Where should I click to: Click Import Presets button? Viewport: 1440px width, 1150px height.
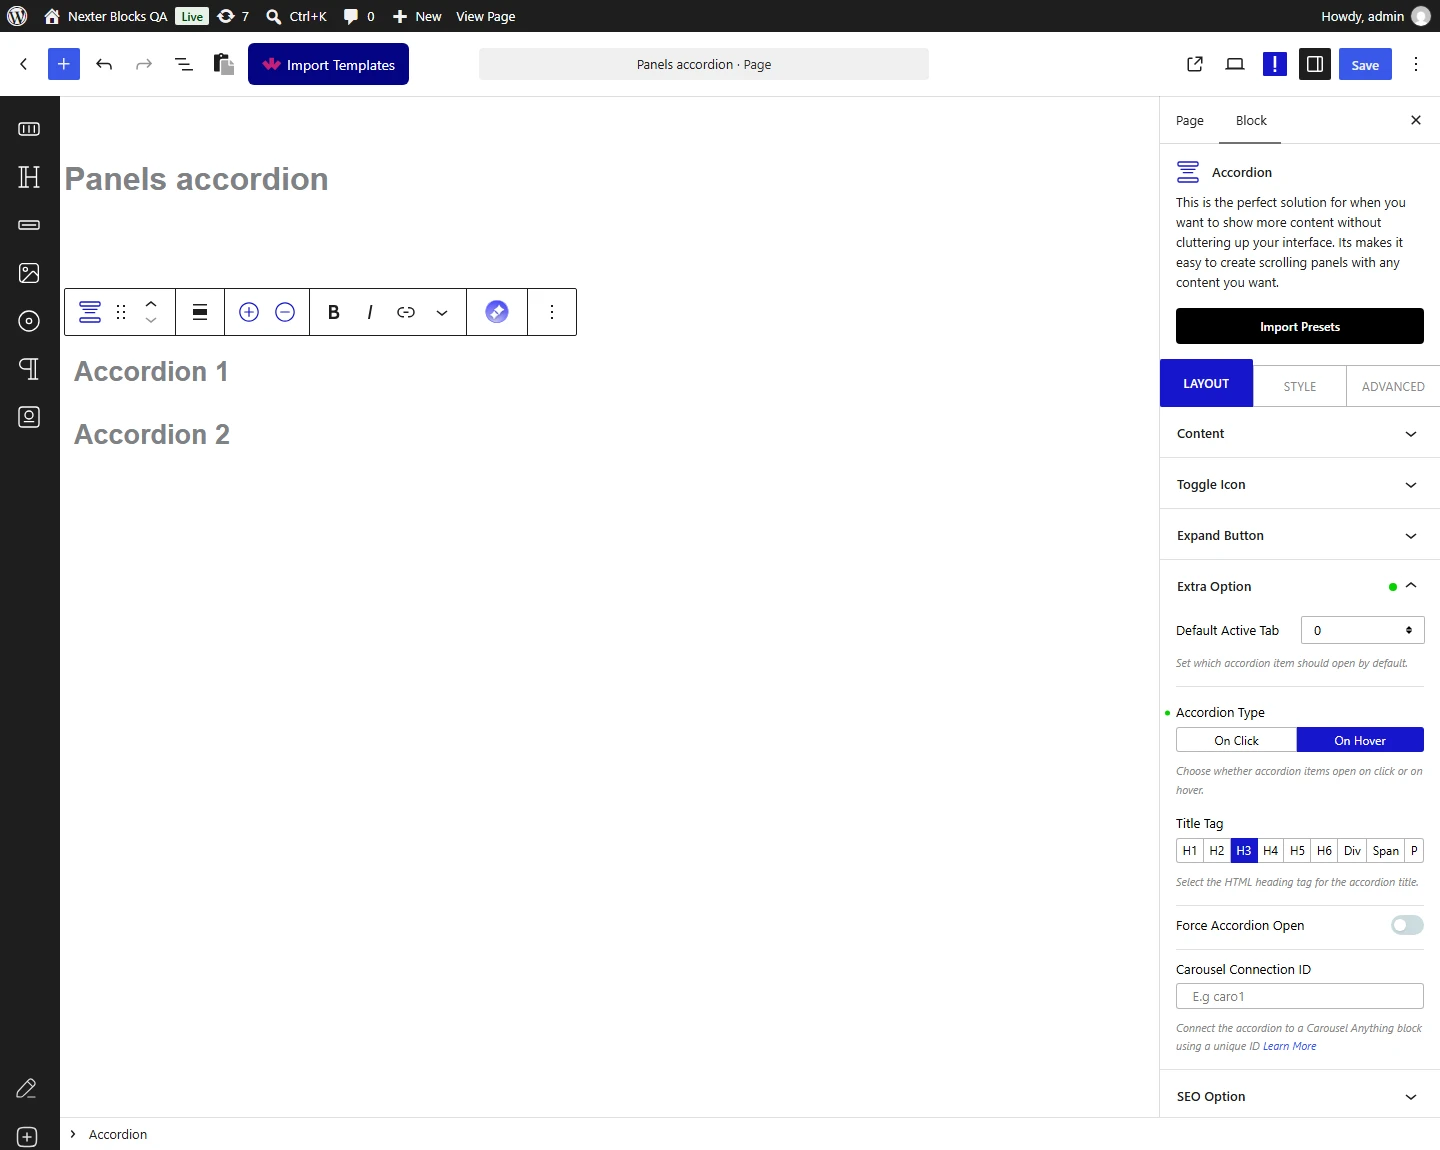click(1300, 326)
